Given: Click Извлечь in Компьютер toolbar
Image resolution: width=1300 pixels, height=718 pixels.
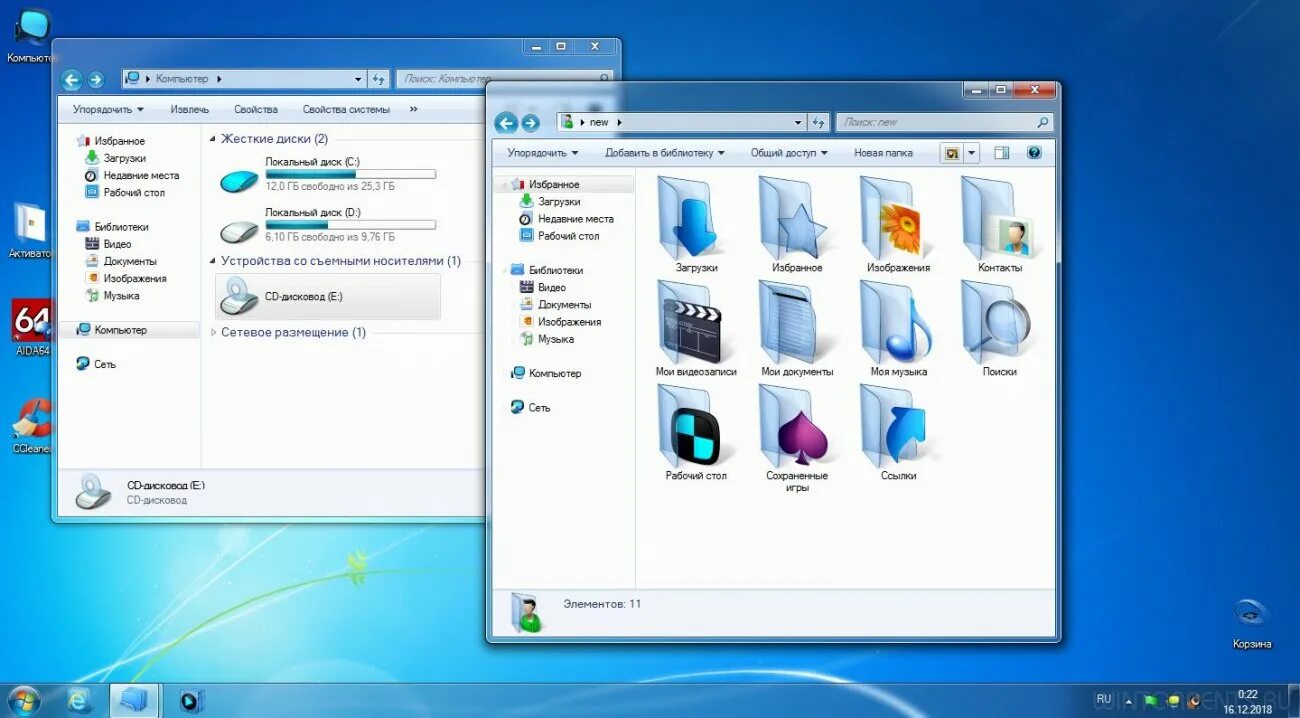Looking at the screenshot, I should [x=190, y=110].
